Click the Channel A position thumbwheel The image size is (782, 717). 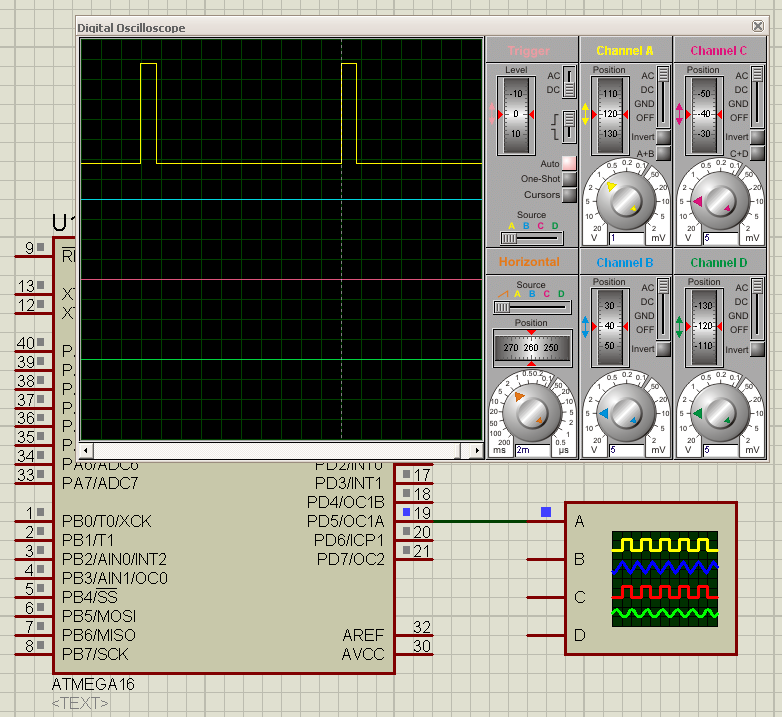[x=609, y=115]
